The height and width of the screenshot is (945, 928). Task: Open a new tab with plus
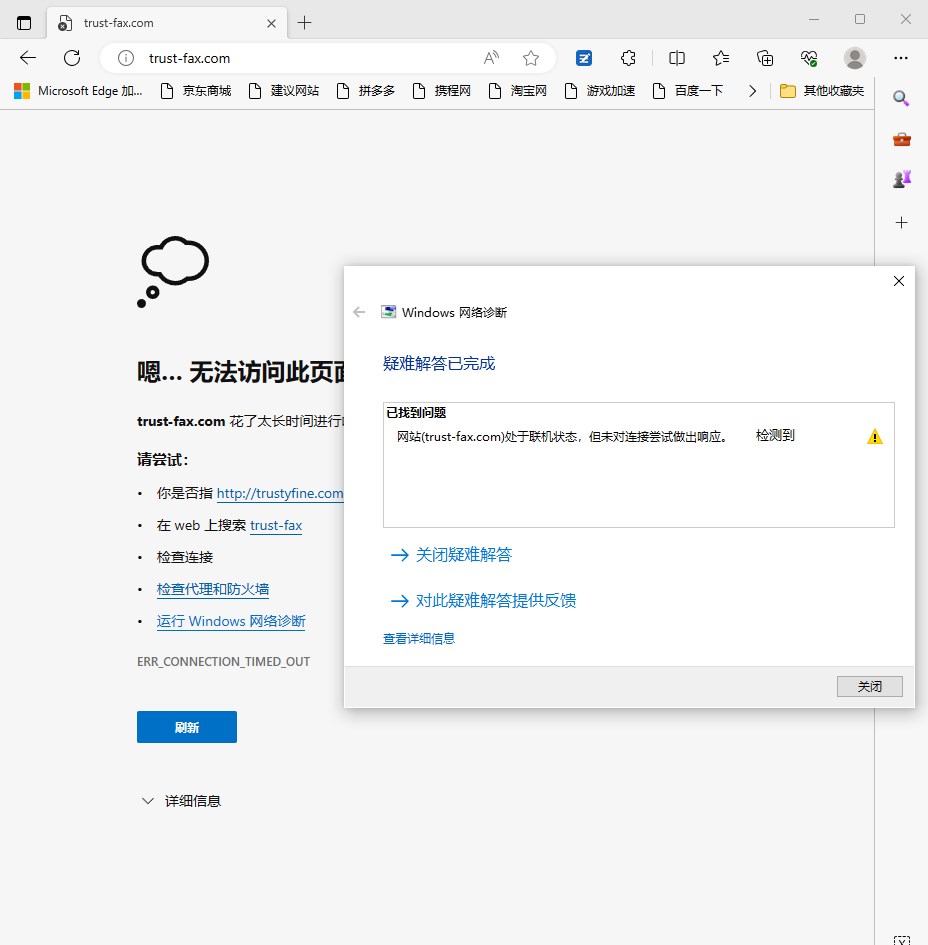click(304, 23)
